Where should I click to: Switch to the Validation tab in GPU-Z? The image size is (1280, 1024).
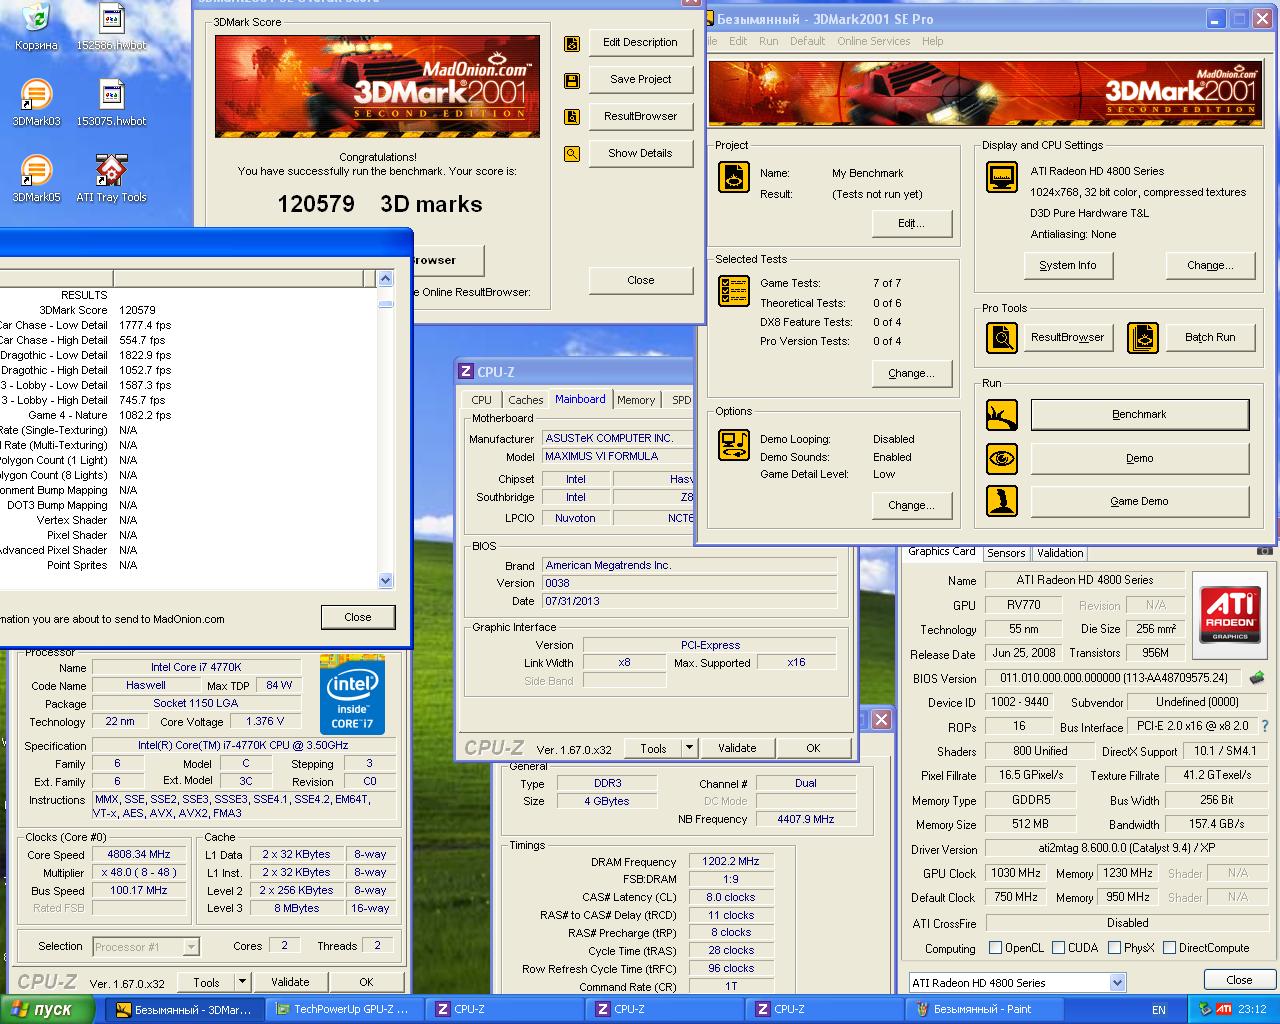(1060, 553)
